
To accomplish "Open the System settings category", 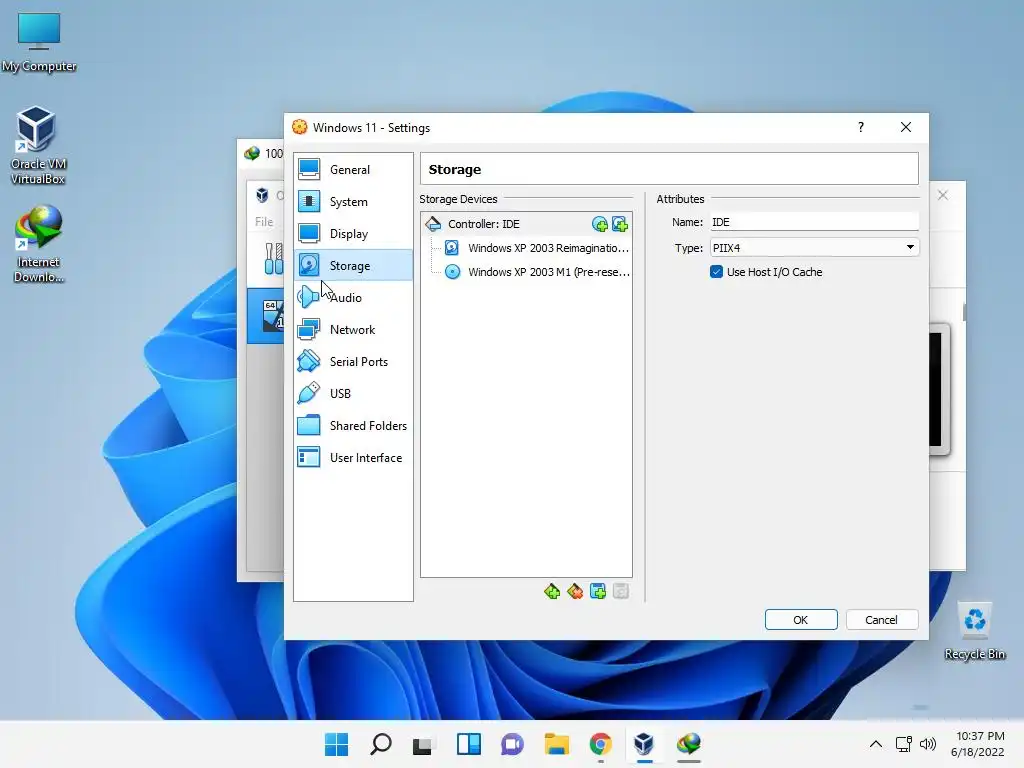I will coord(353,202).
